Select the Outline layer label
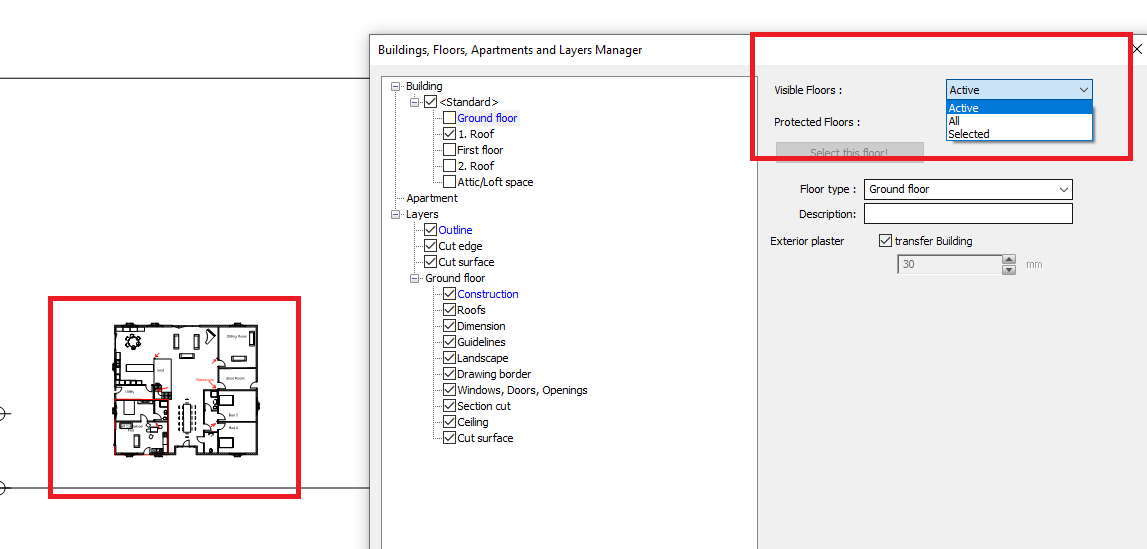 click(x=455, y=230)
